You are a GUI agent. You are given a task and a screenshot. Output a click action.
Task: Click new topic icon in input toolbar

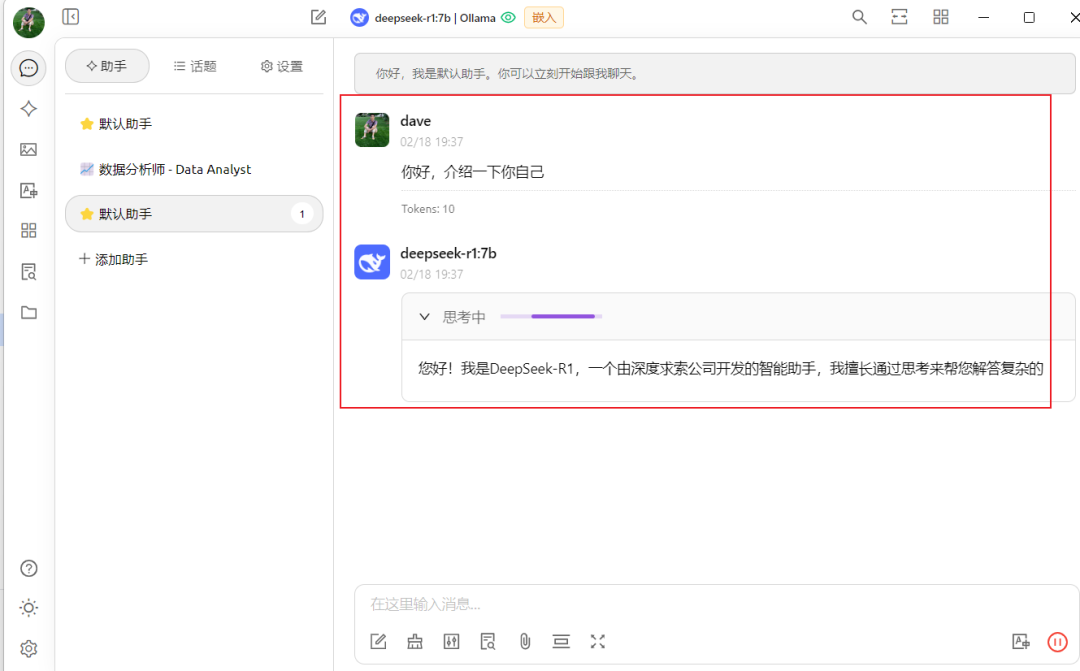(x=378, y=642)
